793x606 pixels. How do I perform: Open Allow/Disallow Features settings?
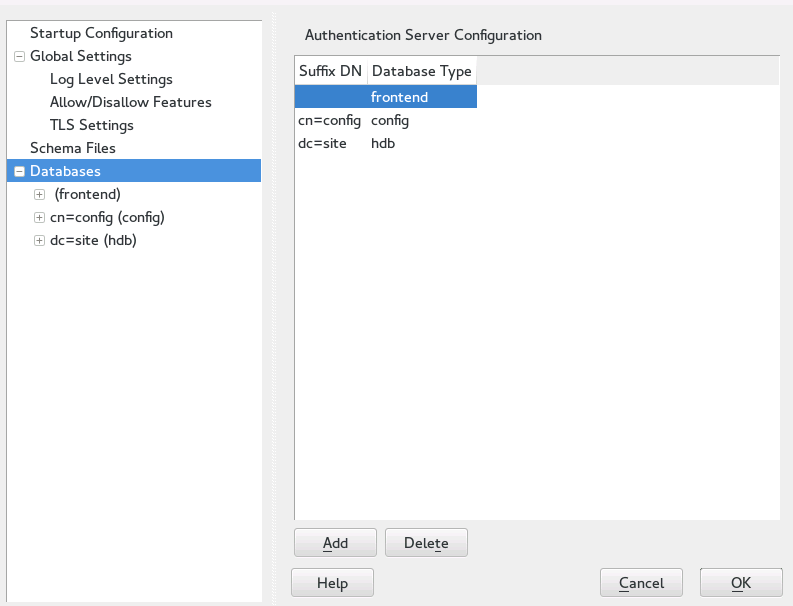tap(130, 102)
